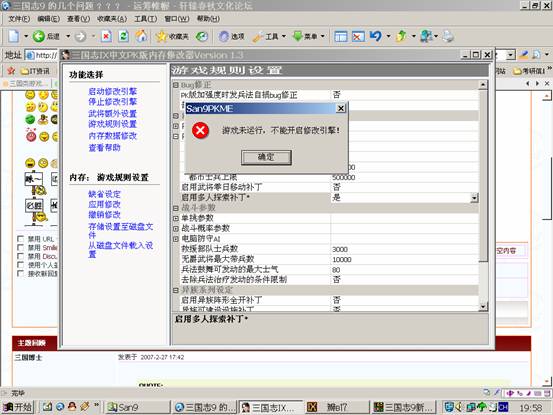Click the 开始 Start button
This screenshot has height=415, width=553.
point(18,407)
